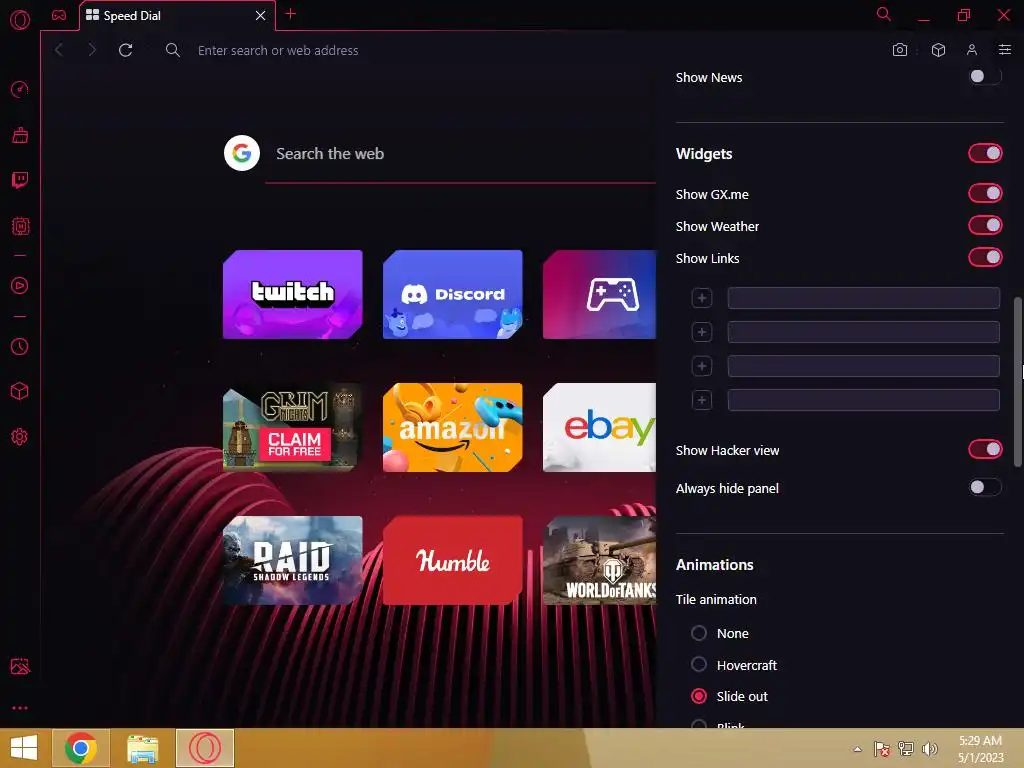The height and width of the screenshot is (768, 1024).
Task: Open the profile account icon
Action: tap(972, 50)
